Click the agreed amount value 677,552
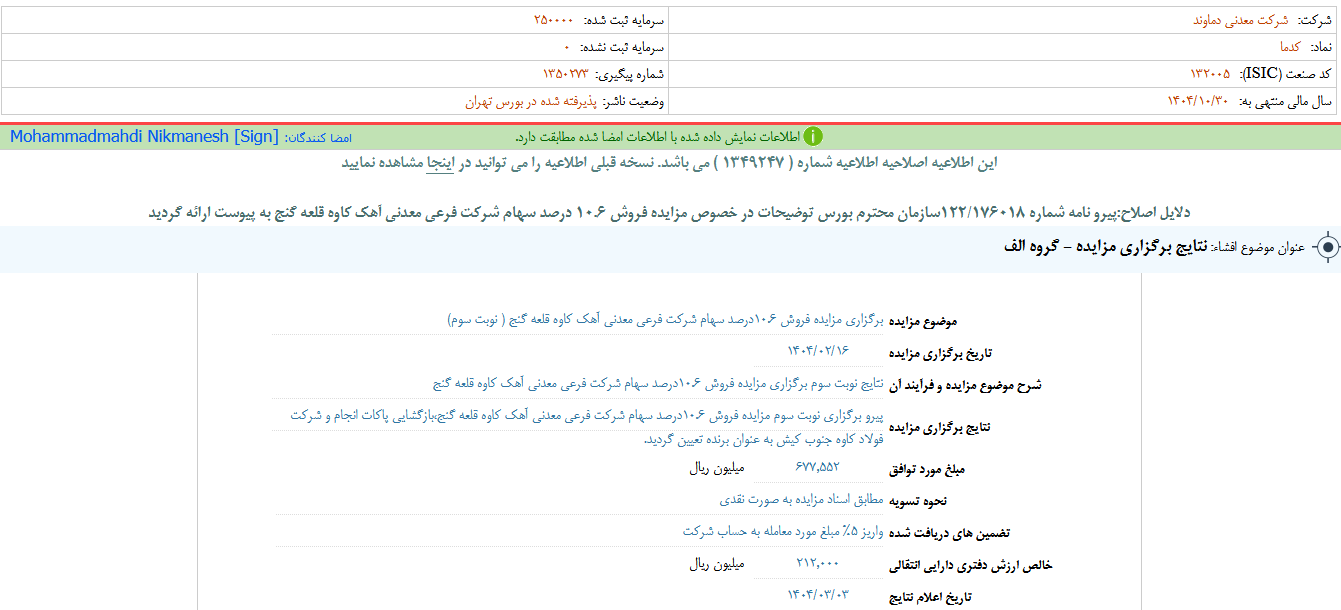This screenshot has height=610, width=1341. [817, 466]
